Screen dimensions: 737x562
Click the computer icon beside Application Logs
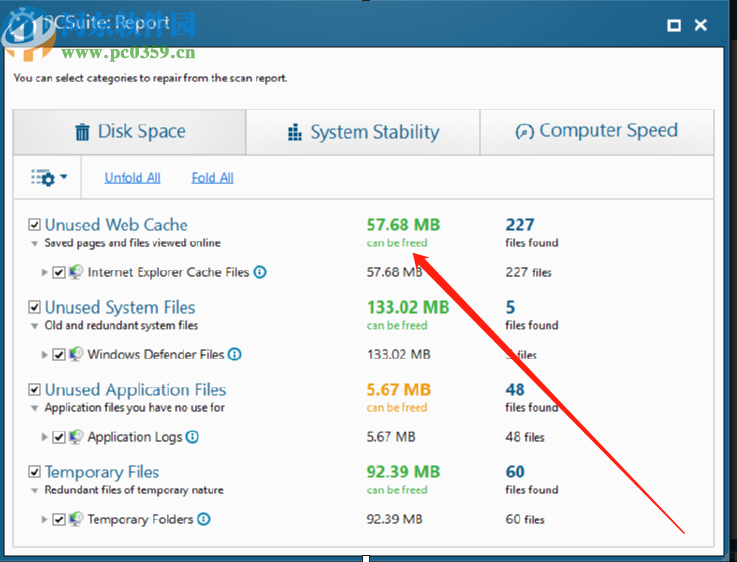click(x=76, y=437)
